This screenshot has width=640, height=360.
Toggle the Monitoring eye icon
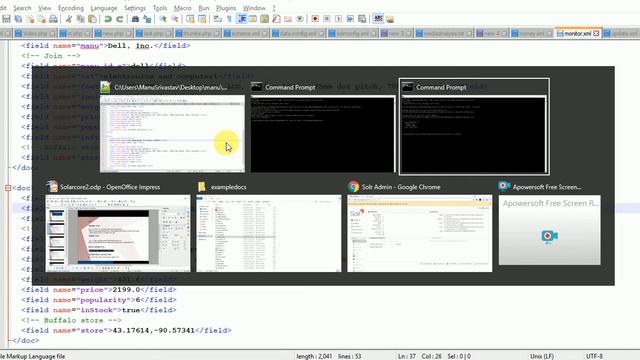pos(300,19)
